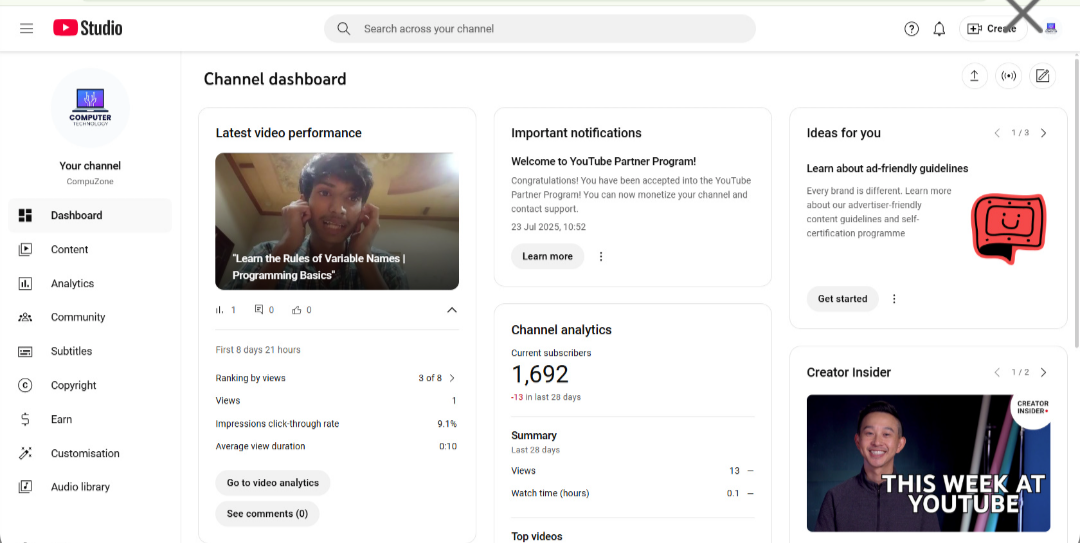Image resolution: width=1080 pixels, height=543 pixels.
Task: Open the notifications bell
Action: pos(939,29)
